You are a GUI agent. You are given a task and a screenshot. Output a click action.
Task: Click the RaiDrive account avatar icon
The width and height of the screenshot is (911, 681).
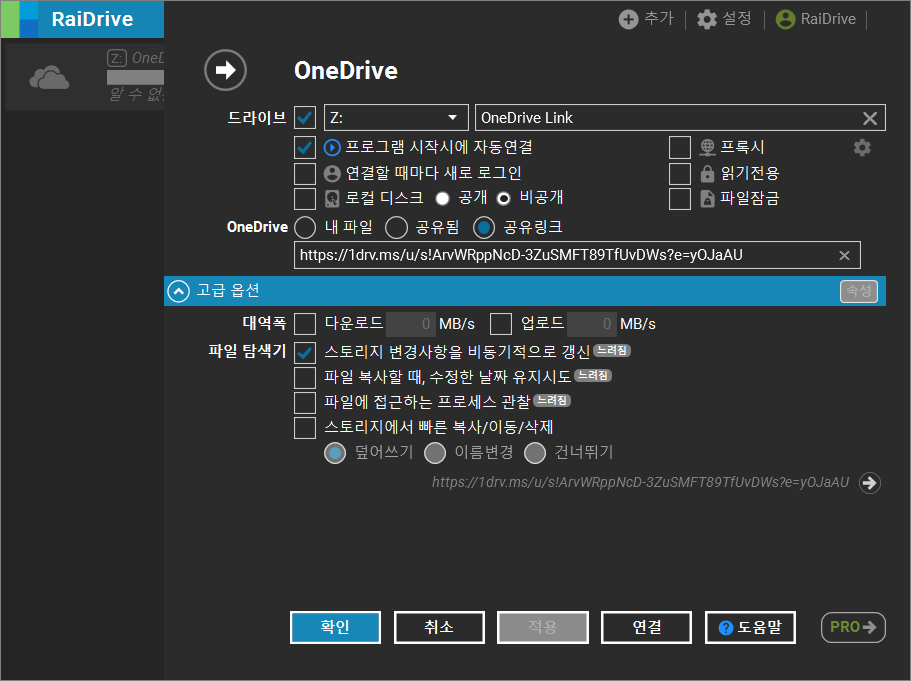click(x=785, y=19)
